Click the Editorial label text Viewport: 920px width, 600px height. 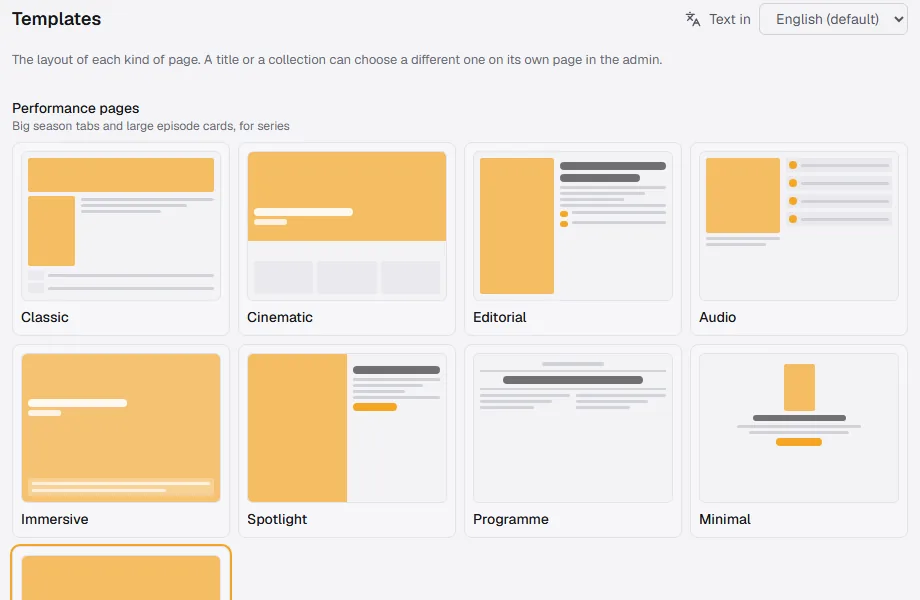click(499, 317)
